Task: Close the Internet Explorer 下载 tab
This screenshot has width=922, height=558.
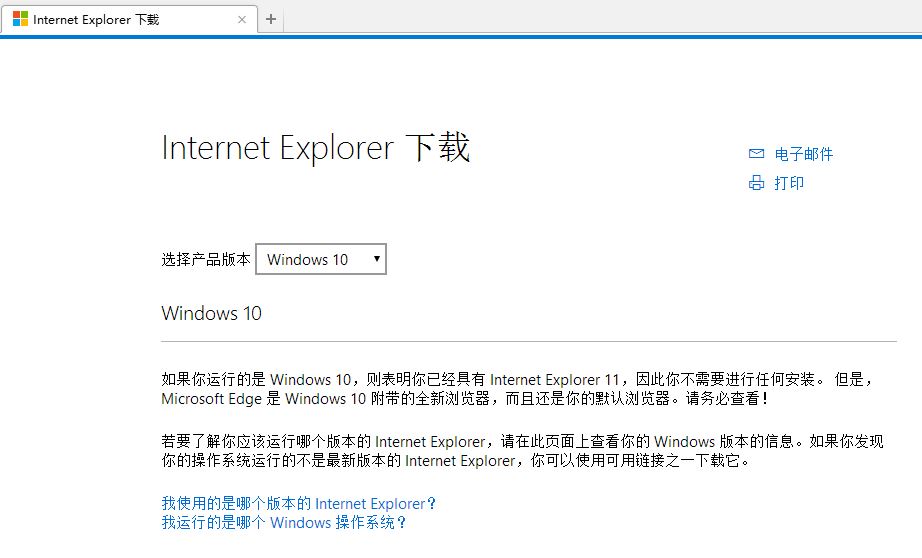Action: tap(242, 19)
